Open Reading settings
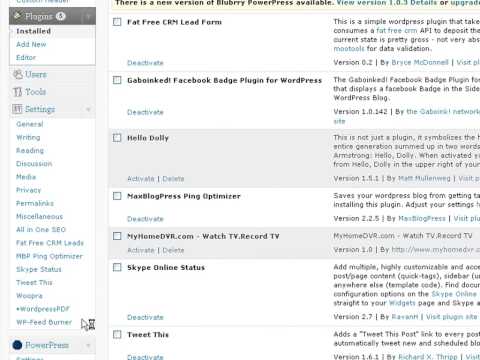480x360 pixels. [30, 151]
